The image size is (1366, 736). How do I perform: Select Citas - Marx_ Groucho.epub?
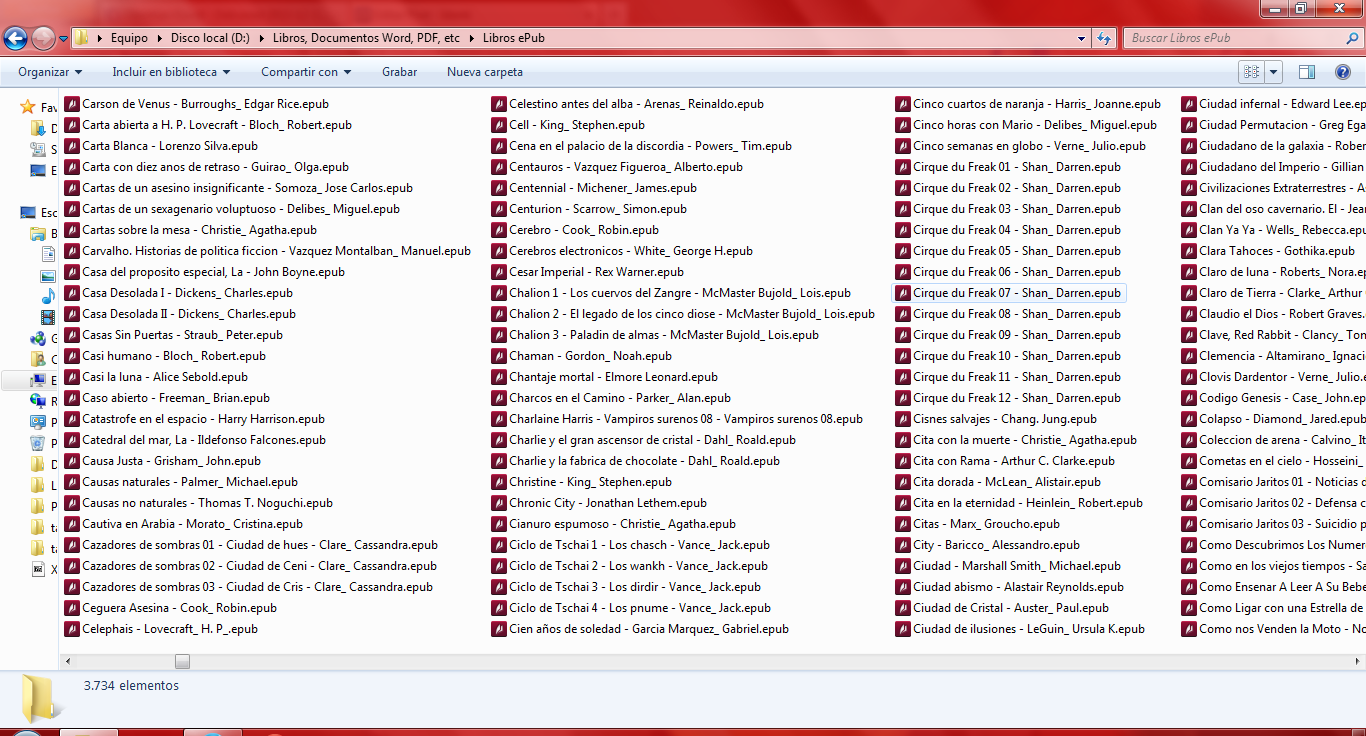[978, 524]
